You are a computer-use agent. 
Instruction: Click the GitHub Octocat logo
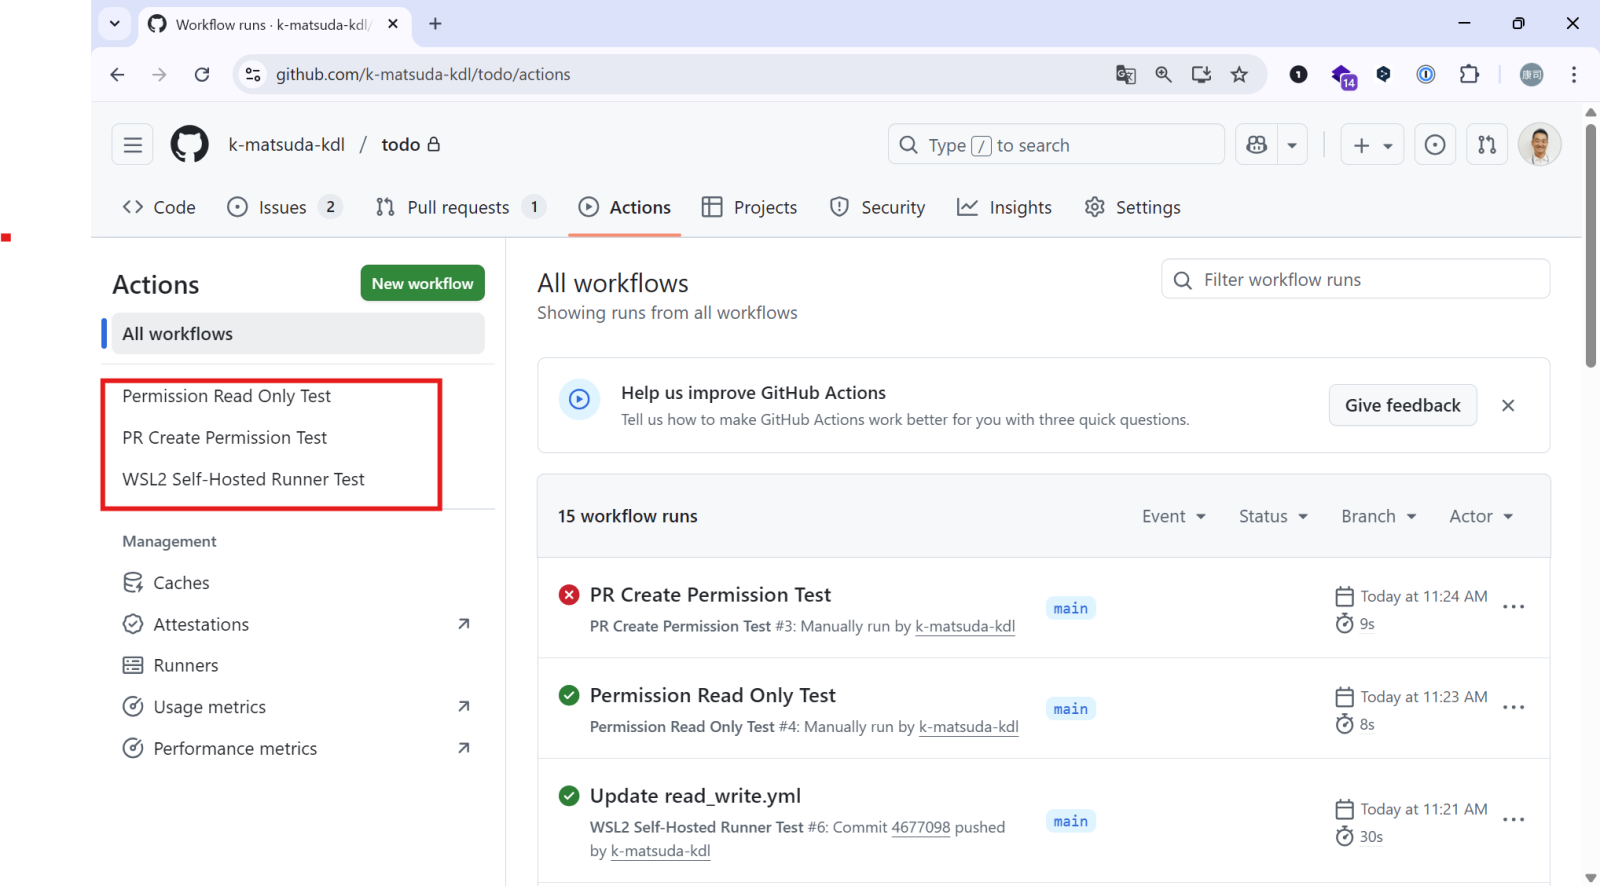pyautogui.click(x=189, y=145)
